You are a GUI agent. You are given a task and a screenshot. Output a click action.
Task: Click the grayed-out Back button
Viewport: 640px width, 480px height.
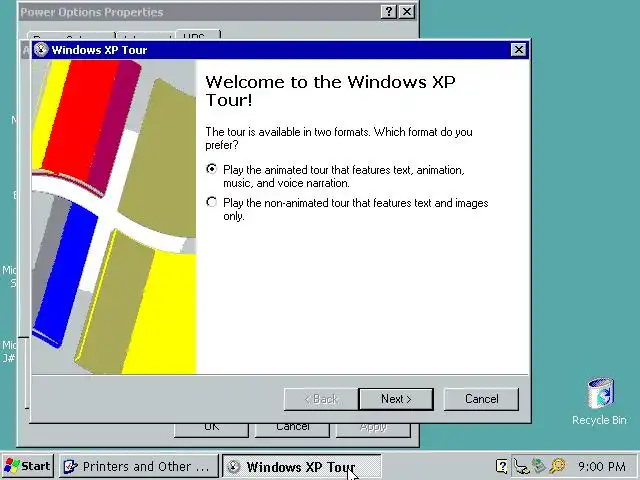321,399
